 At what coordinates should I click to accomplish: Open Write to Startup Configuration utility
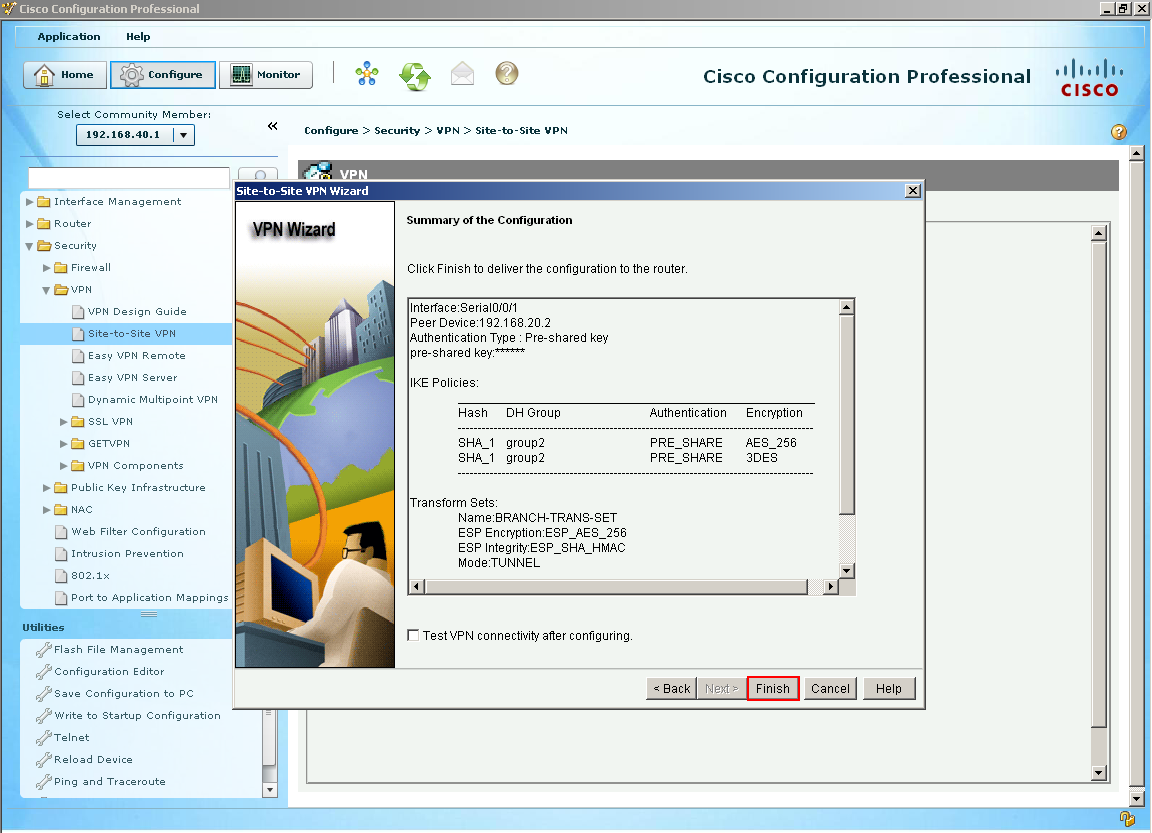point(137,715)
